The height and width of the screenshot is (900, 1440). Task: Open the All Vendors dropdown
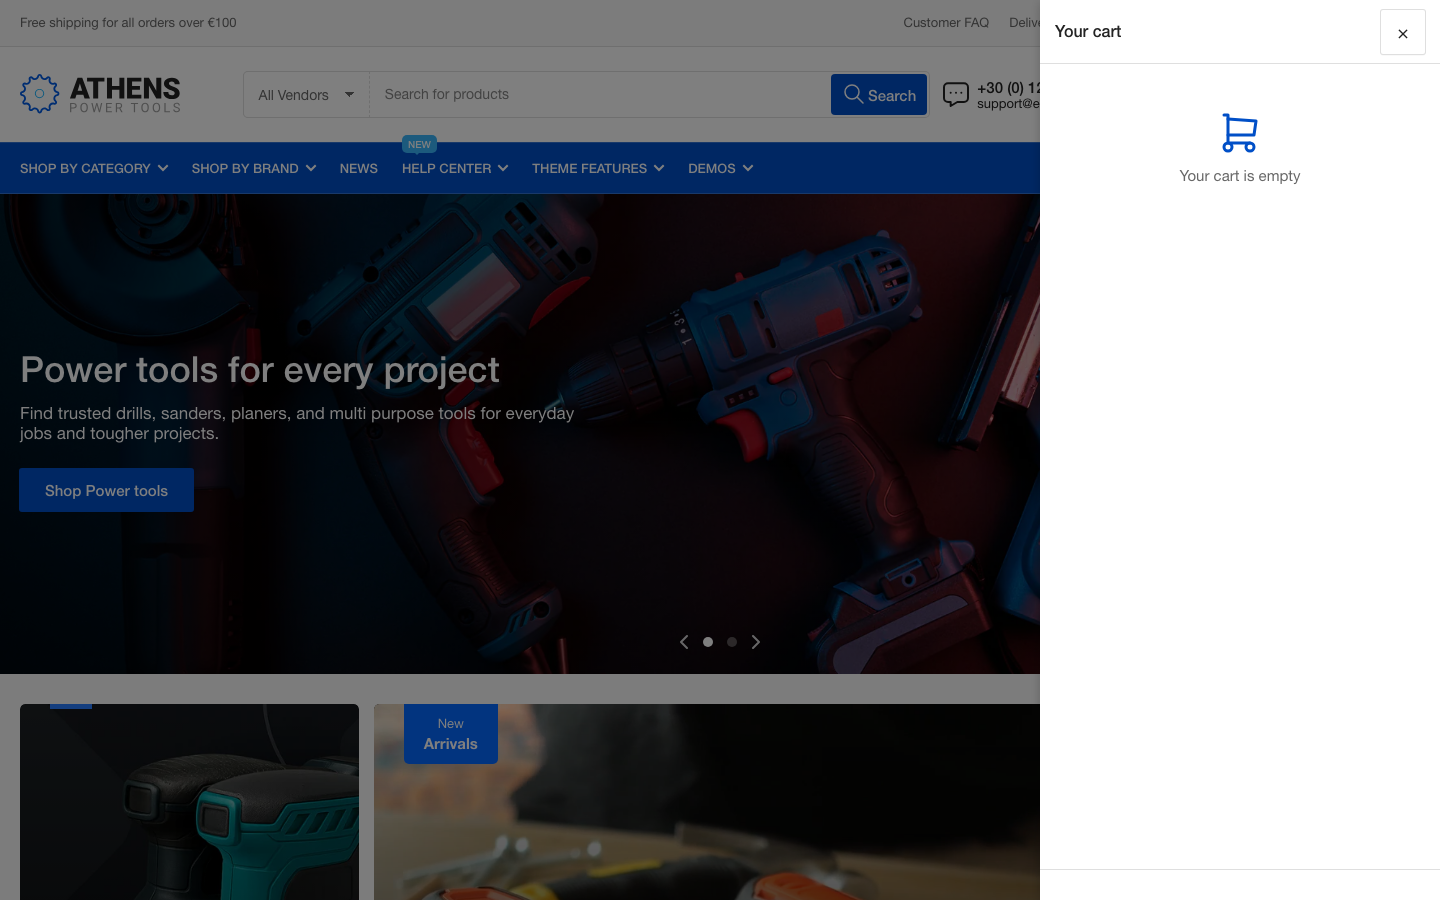[x=307, y=95]
